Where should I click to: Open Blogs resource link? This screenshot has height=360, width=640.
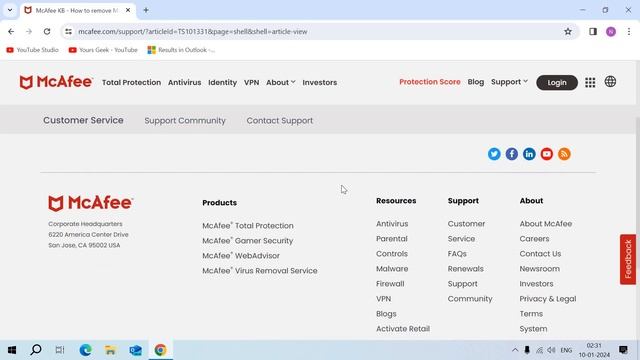(386, 314)
